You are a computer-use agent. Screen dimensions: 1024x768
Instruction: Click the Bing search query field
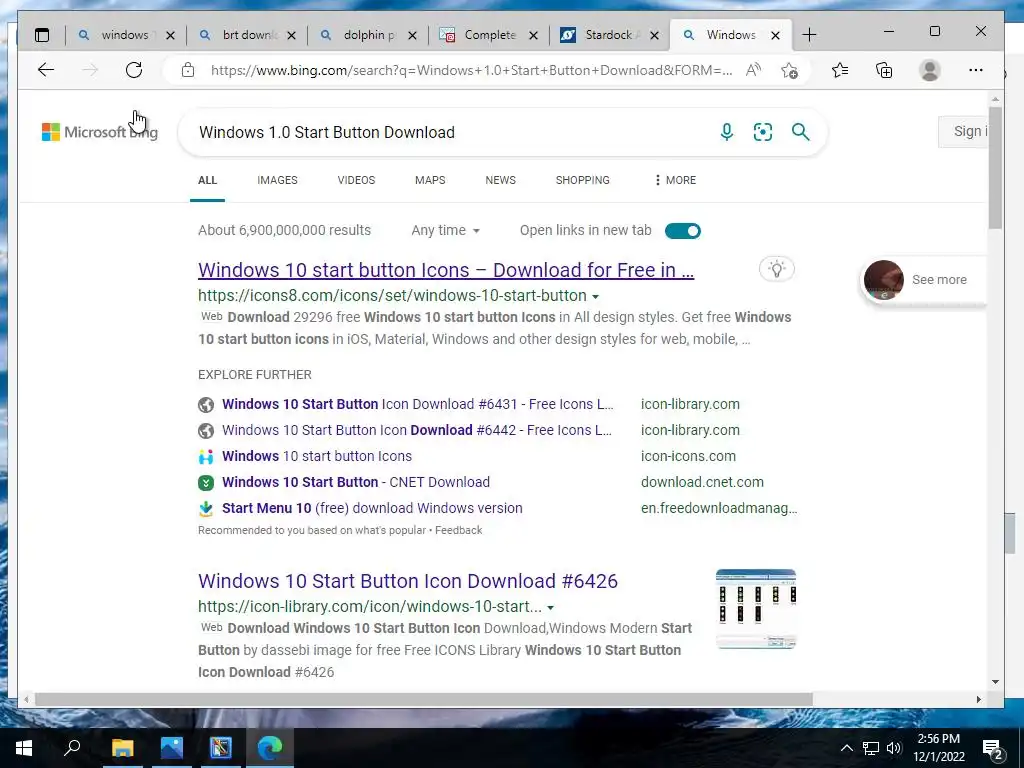451,132
